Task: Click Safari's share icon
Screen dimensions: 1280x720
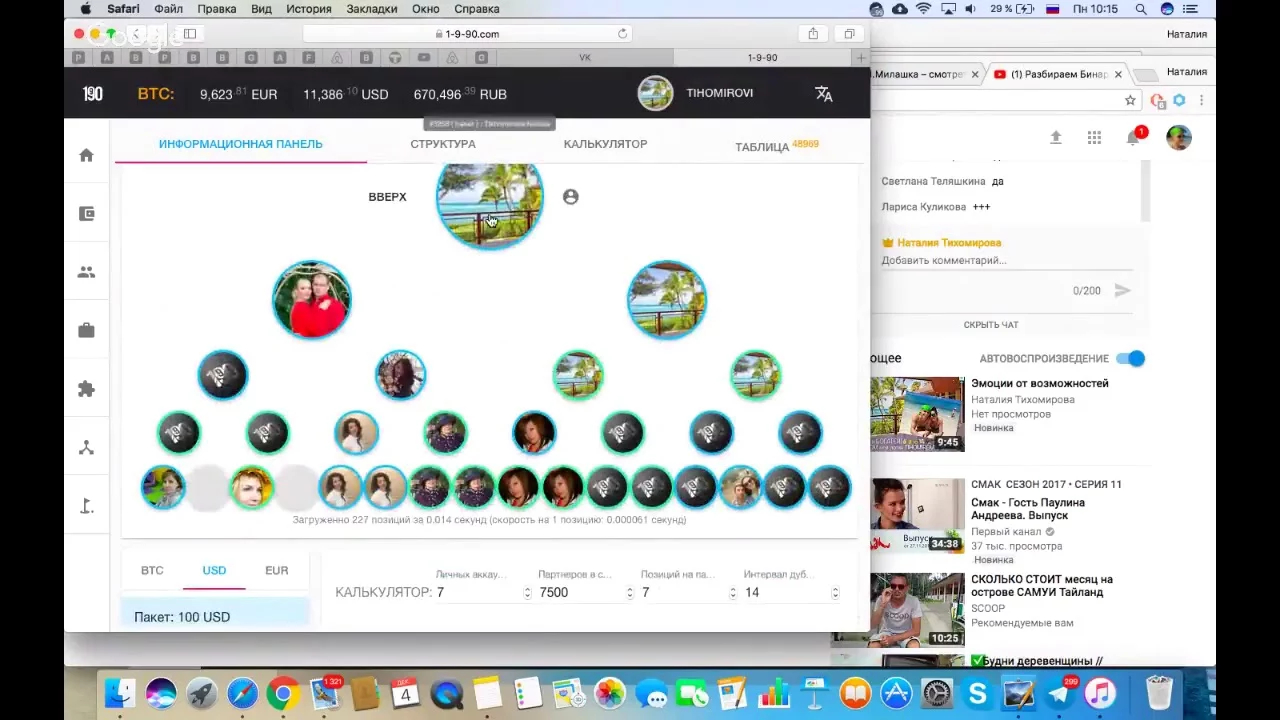Action: [813, 33]
